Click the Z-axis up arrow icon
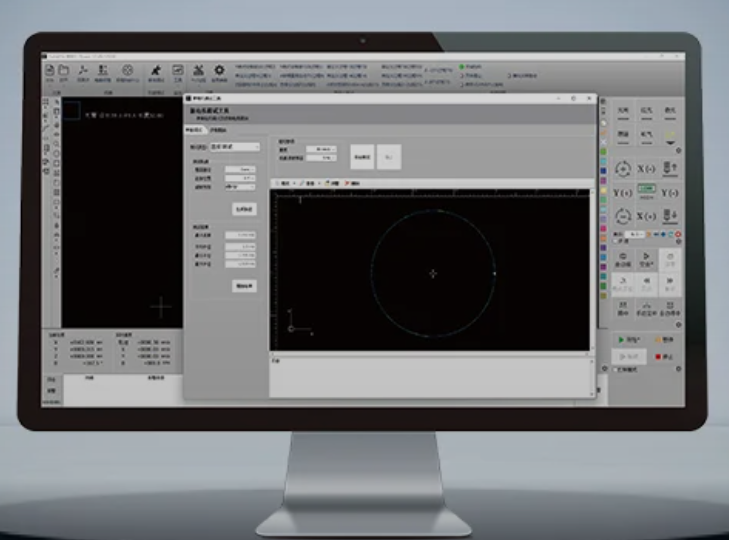 tap(671, 167)
